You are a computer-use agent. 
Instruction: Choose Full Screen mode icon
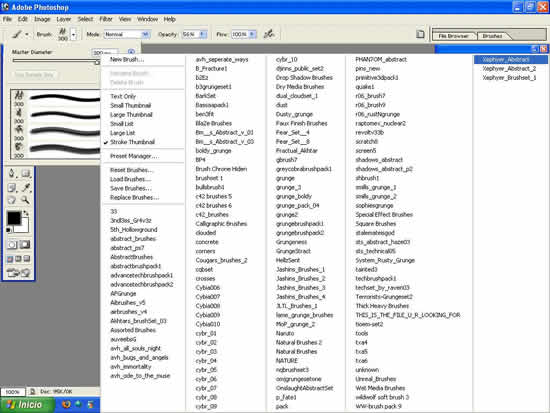(27, 259)
